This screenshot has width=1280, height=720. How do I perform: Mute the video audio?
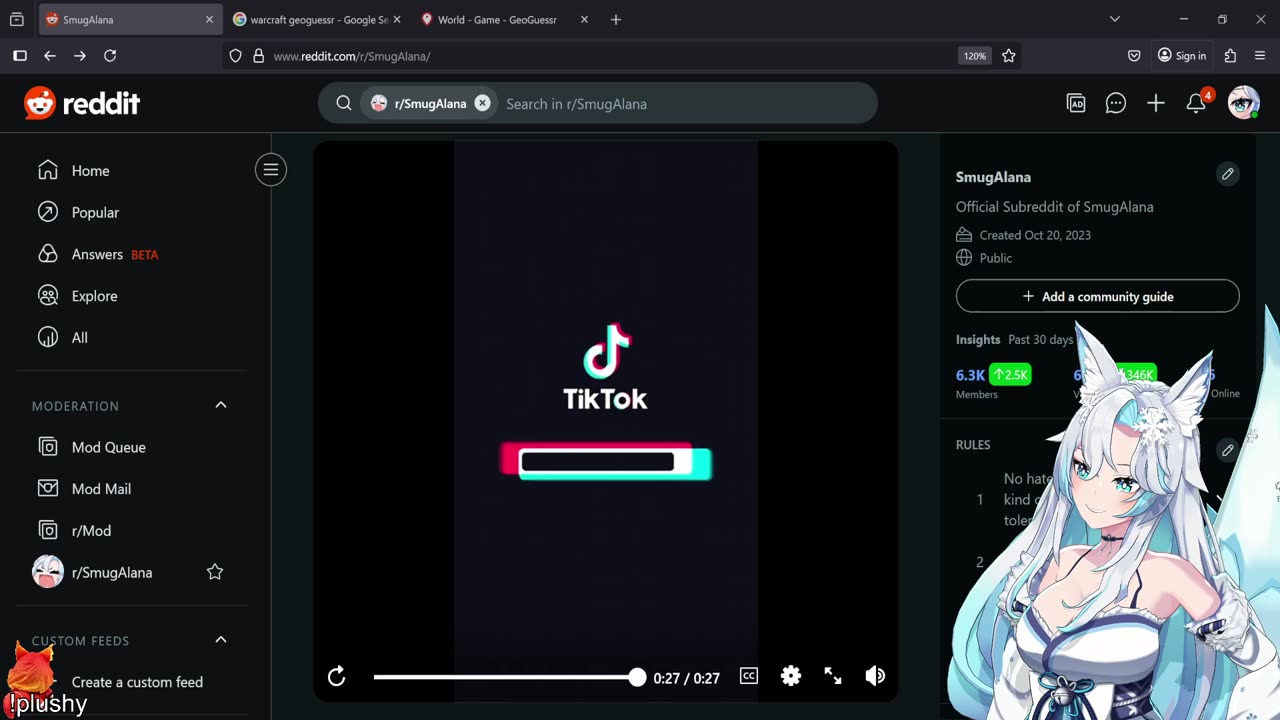(x=875, y=676)
